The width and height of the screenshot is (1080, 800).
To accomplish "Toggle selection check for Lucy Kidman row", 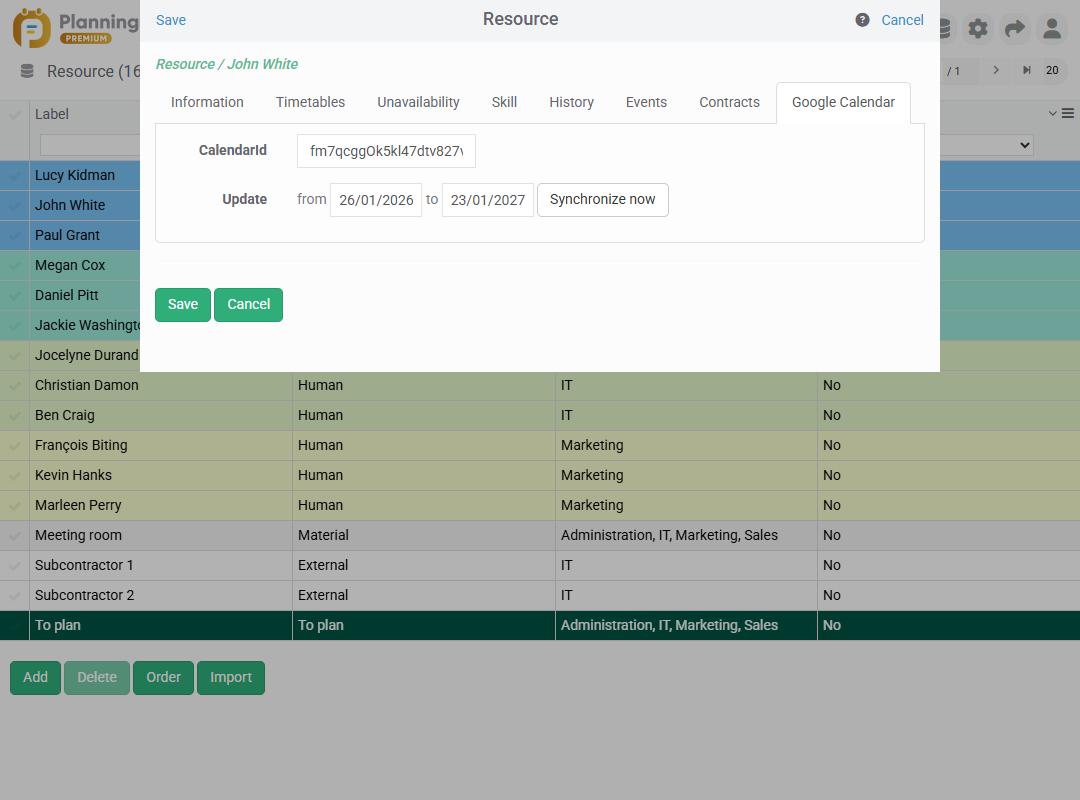I will (x=14, y=176).
